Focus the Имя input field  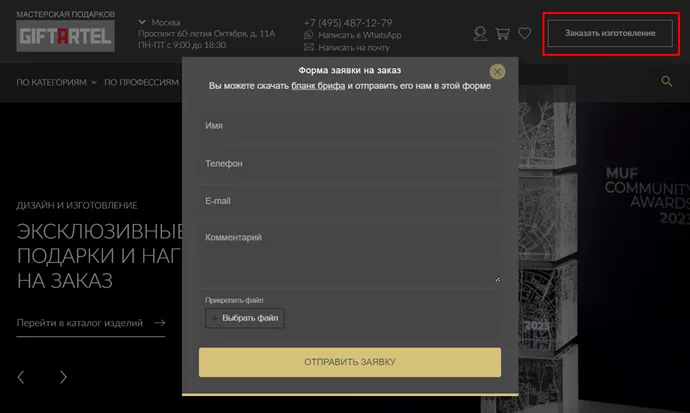click(x=349, y=126)
